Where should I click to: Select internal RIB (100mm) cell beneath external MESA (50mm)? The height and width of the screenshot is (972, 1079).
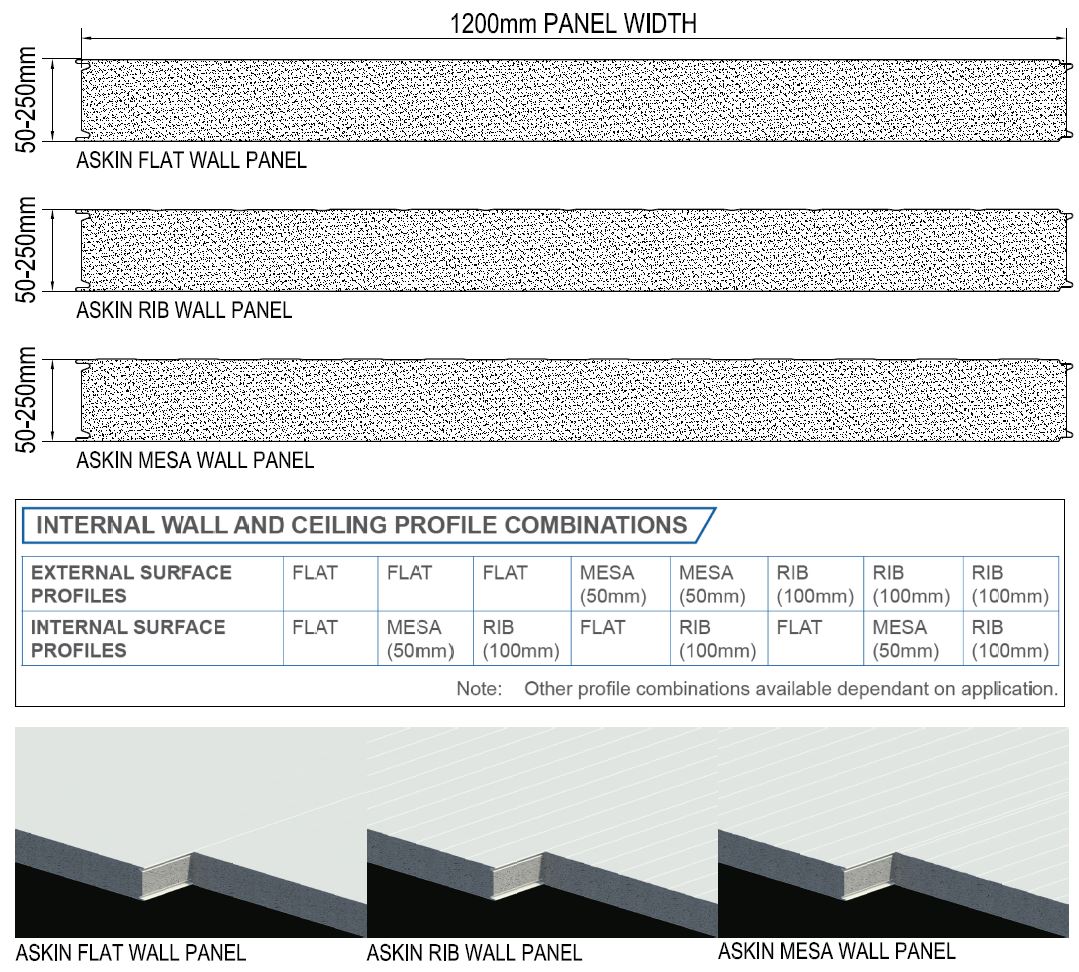pos(719,638)
